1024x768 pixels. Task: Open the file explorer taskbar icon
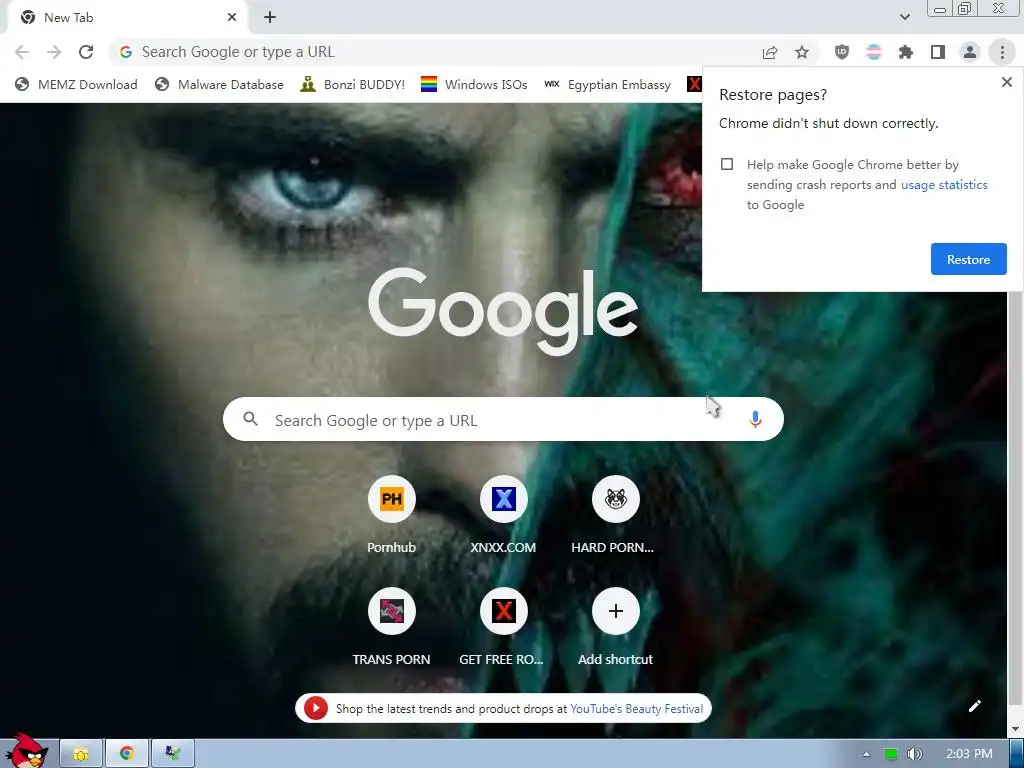click(81, 754)
